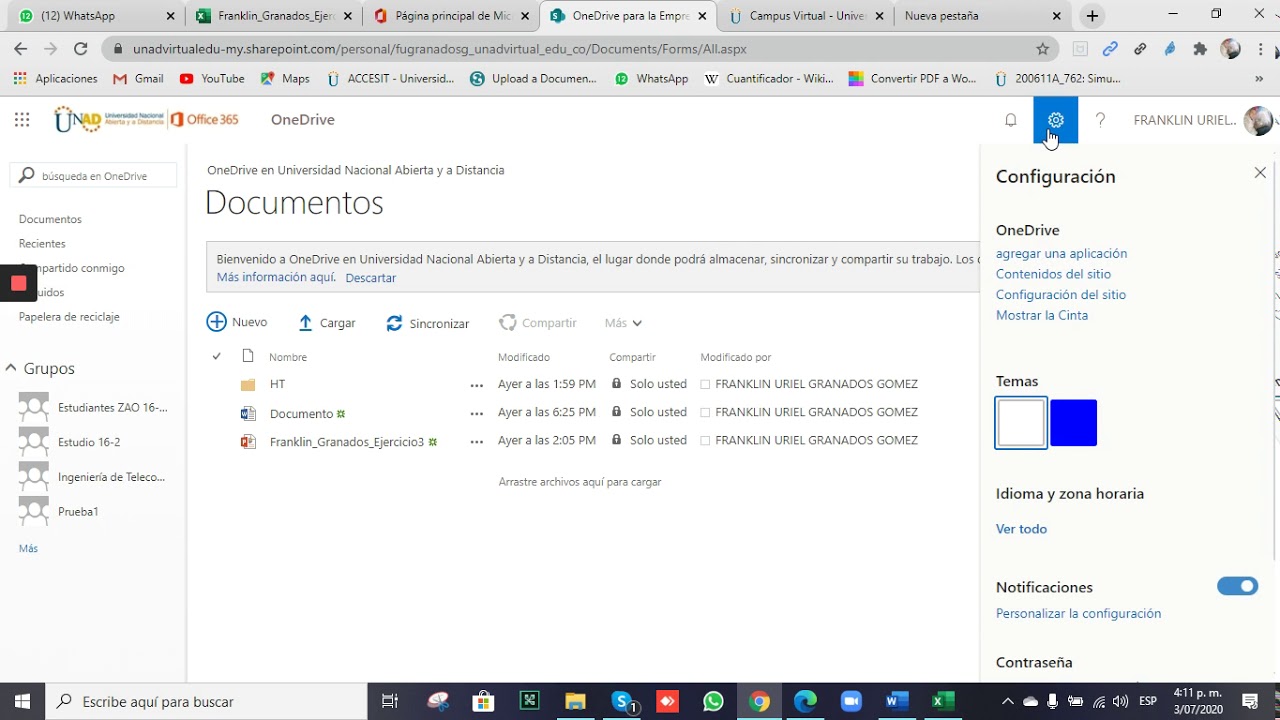
Task: Go back with the browser back arrow
Action: 21,49
